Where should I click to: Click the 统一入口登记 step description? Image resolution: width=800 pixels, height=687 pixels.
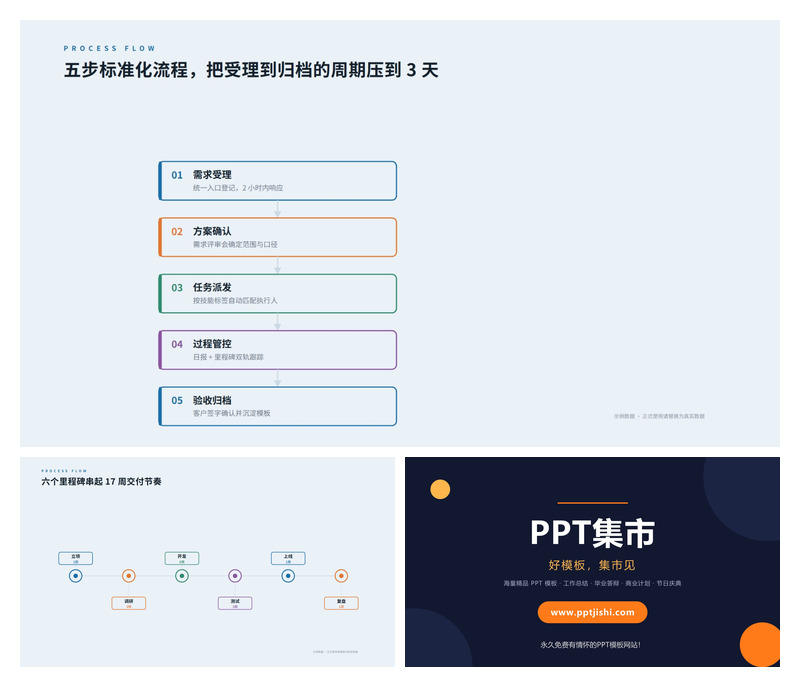238,188
